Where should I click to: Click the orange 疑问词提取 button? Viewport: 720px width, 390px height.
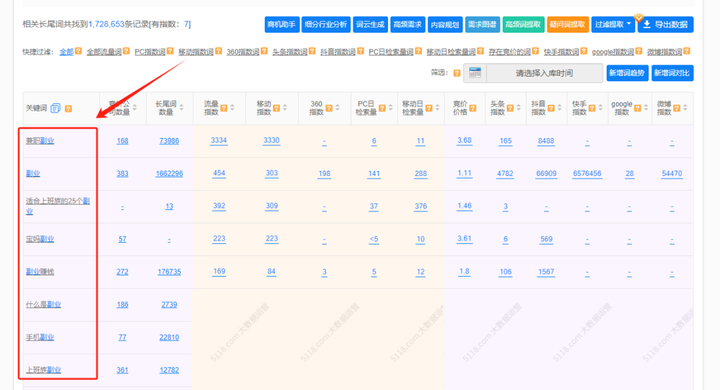(x=568, y=24)
